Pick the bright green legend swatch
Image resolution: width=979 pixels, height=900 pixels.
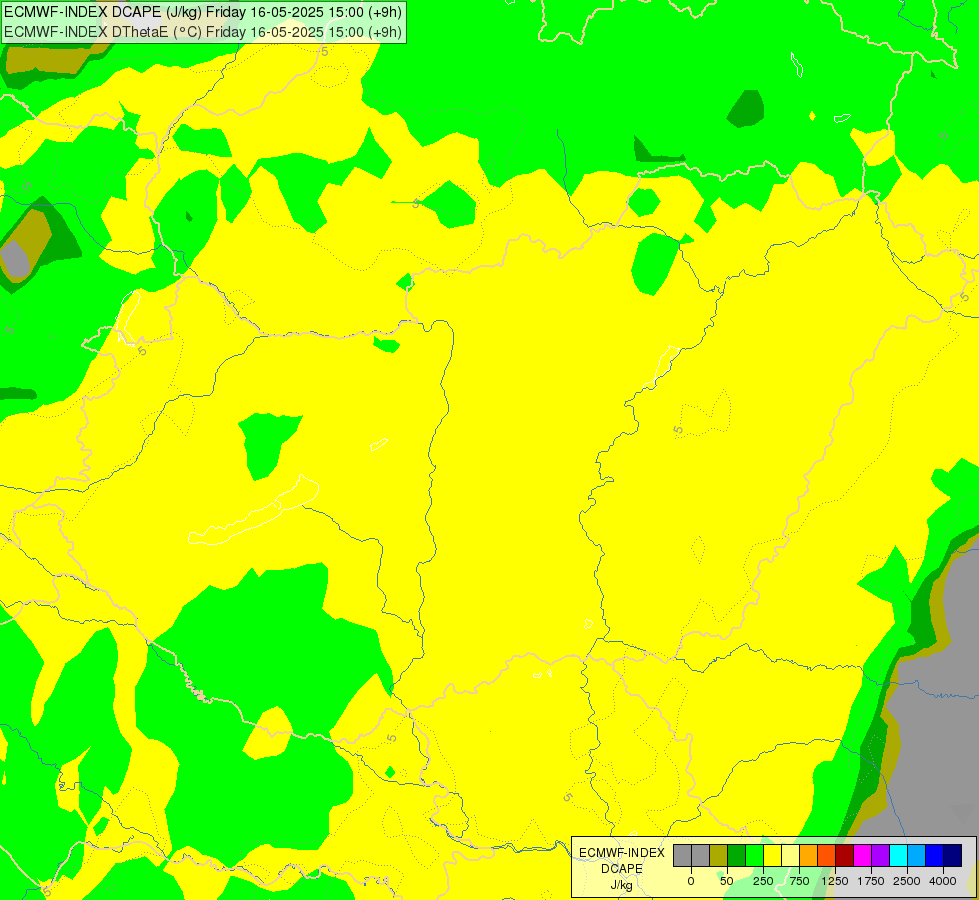tap(755, 855)
